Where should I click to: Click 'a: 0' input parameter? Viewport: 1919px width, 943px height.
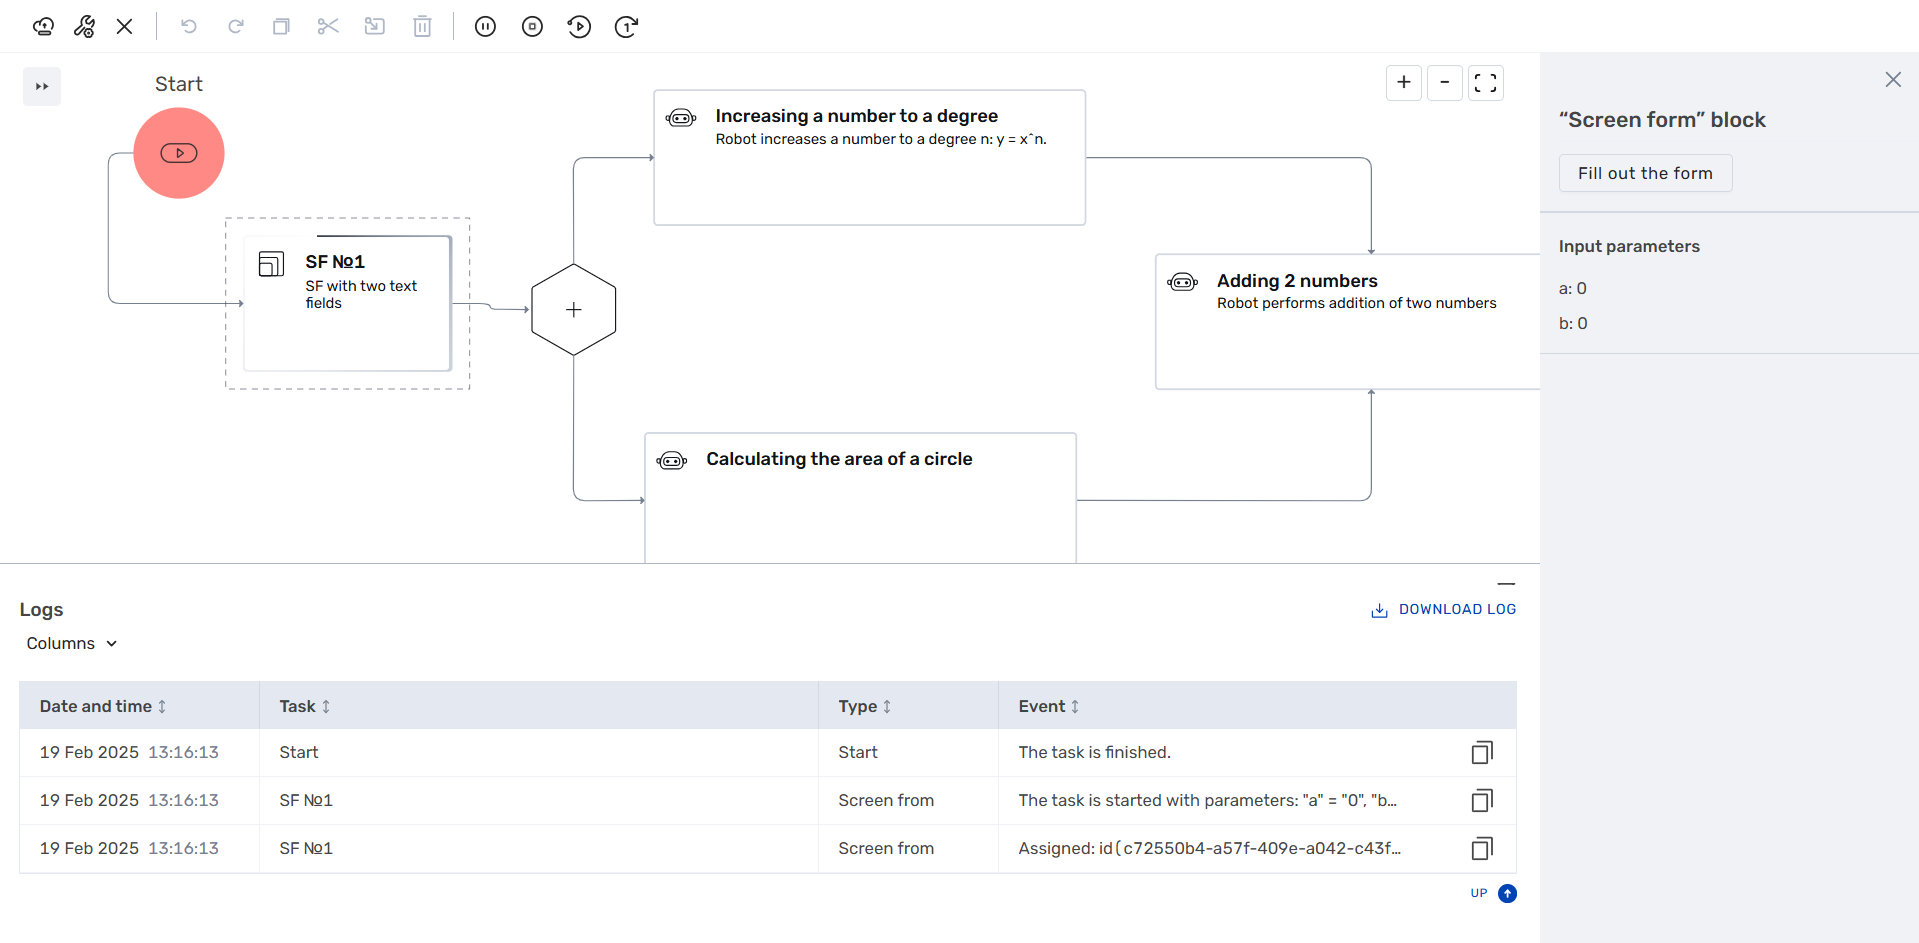[x=1573, y=289]
